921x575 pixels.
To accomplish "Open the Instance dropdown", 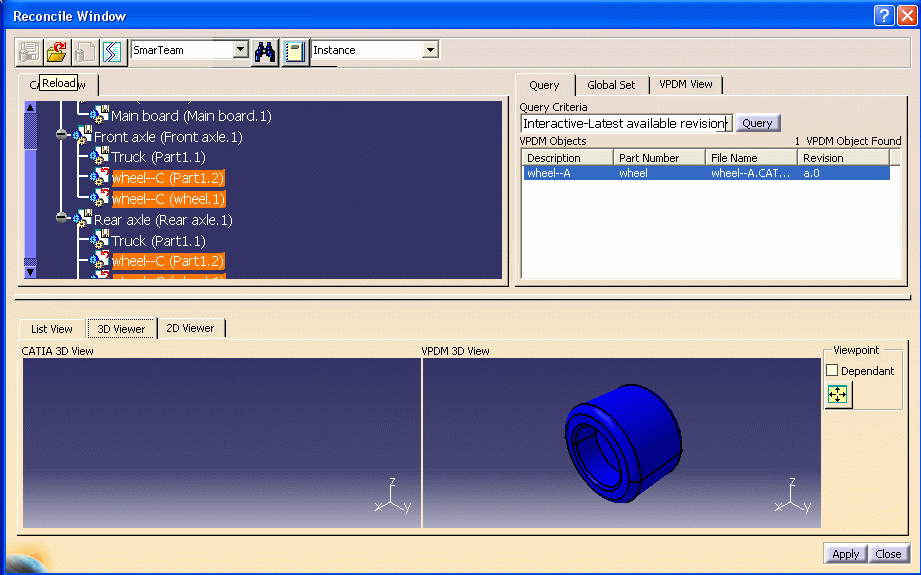I will coord(430,50).
